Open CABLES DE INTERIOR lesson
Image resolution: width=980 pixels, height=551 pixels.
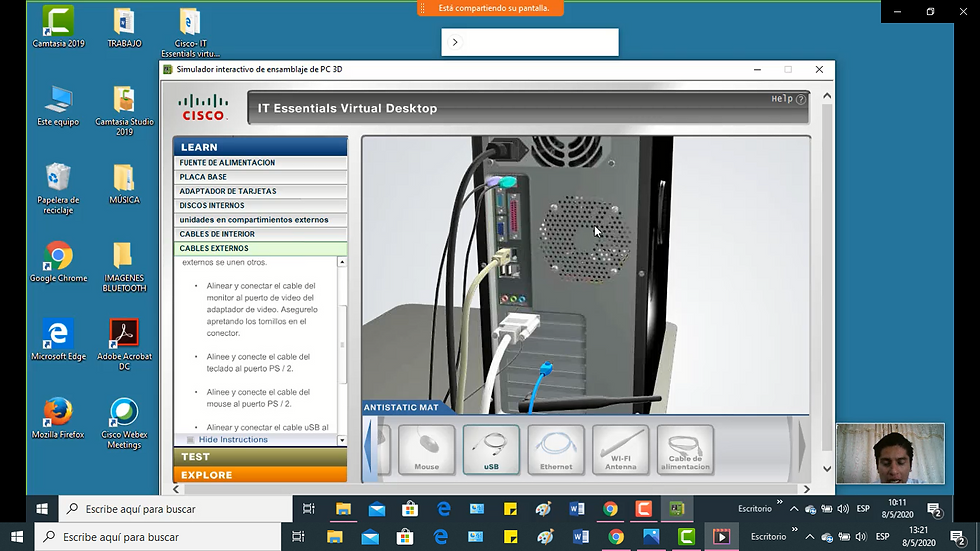(x=260, y=234)
